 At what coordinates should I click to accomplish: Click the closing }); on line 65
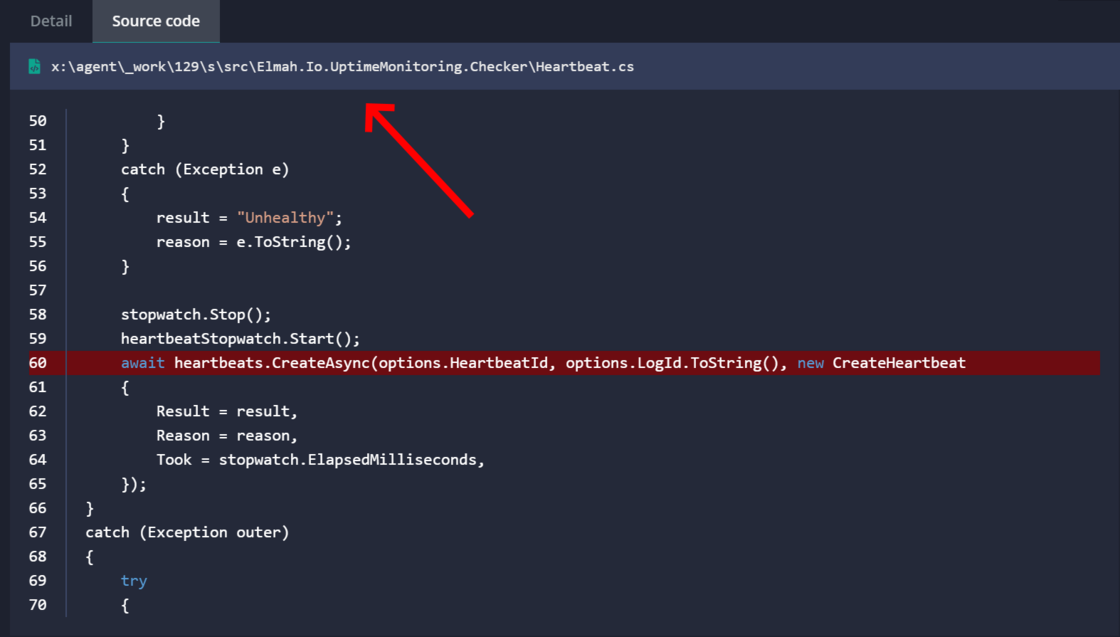click(134, 484)
